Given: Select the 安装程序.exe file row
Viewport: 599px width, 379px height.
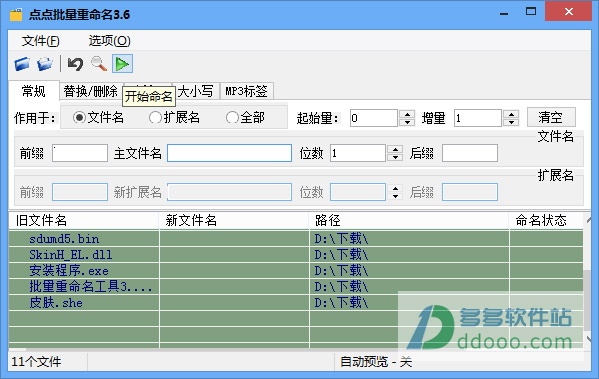Looking at the screenshot, I should (296, 271).
